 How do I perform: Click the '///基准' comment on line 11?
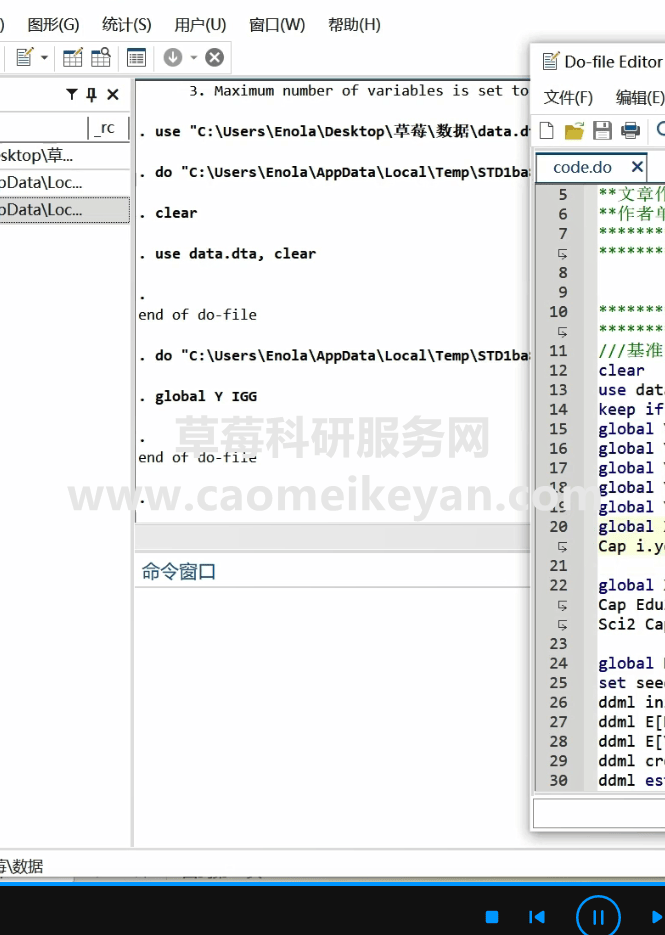(x=631, y=351)
